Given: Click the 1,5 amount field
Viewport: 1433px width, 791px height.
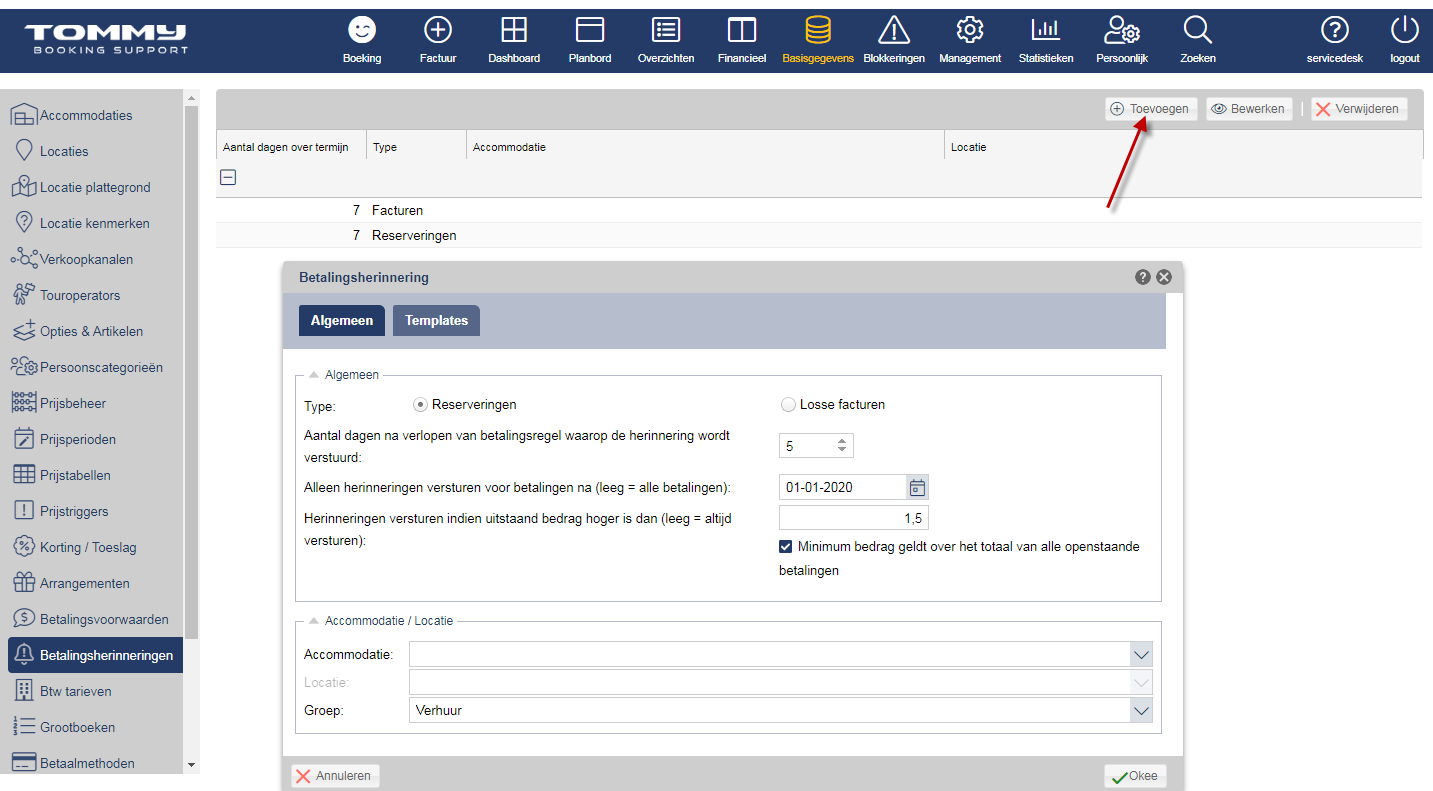Looking at the screenshot, I should 854,517.
